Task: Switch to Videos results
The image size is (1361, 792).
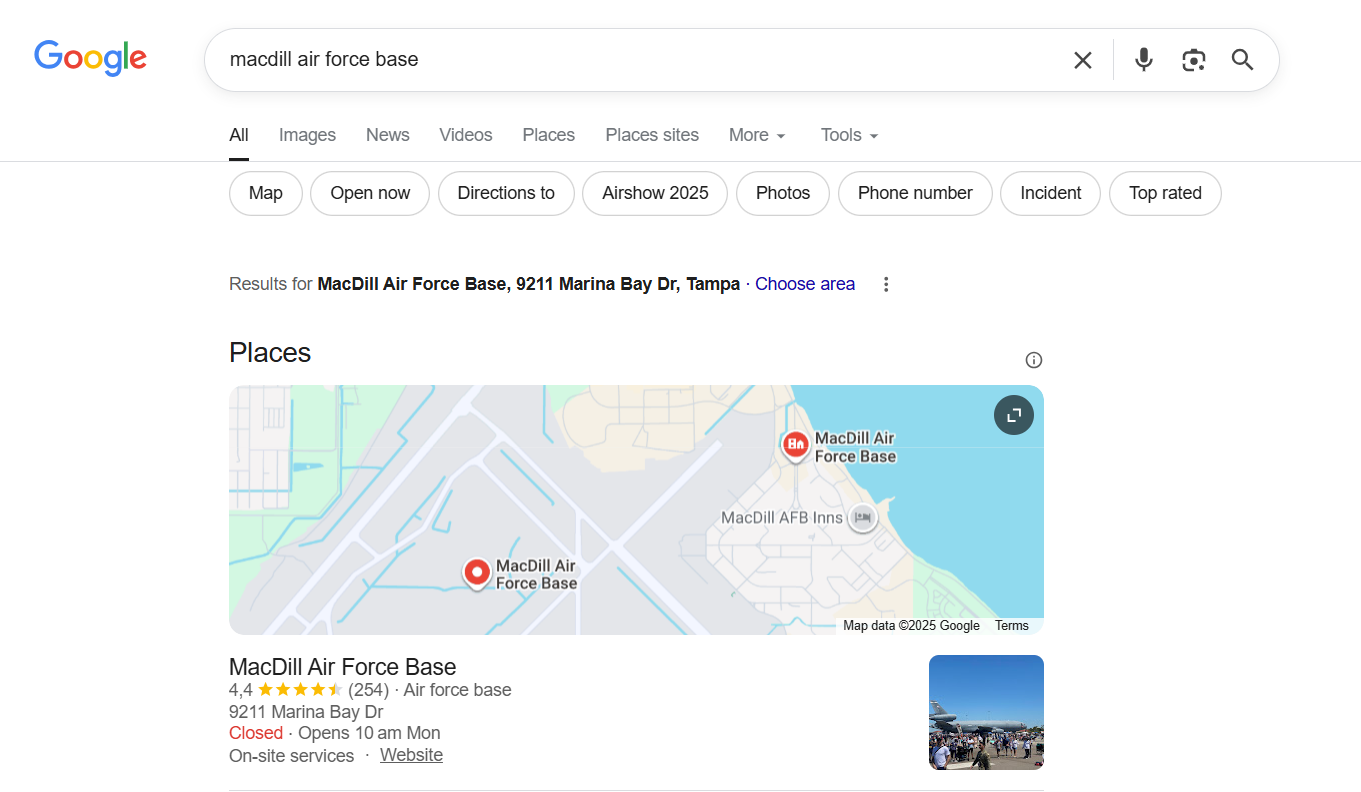Action: pyautogui.click(x=466, y=135)
